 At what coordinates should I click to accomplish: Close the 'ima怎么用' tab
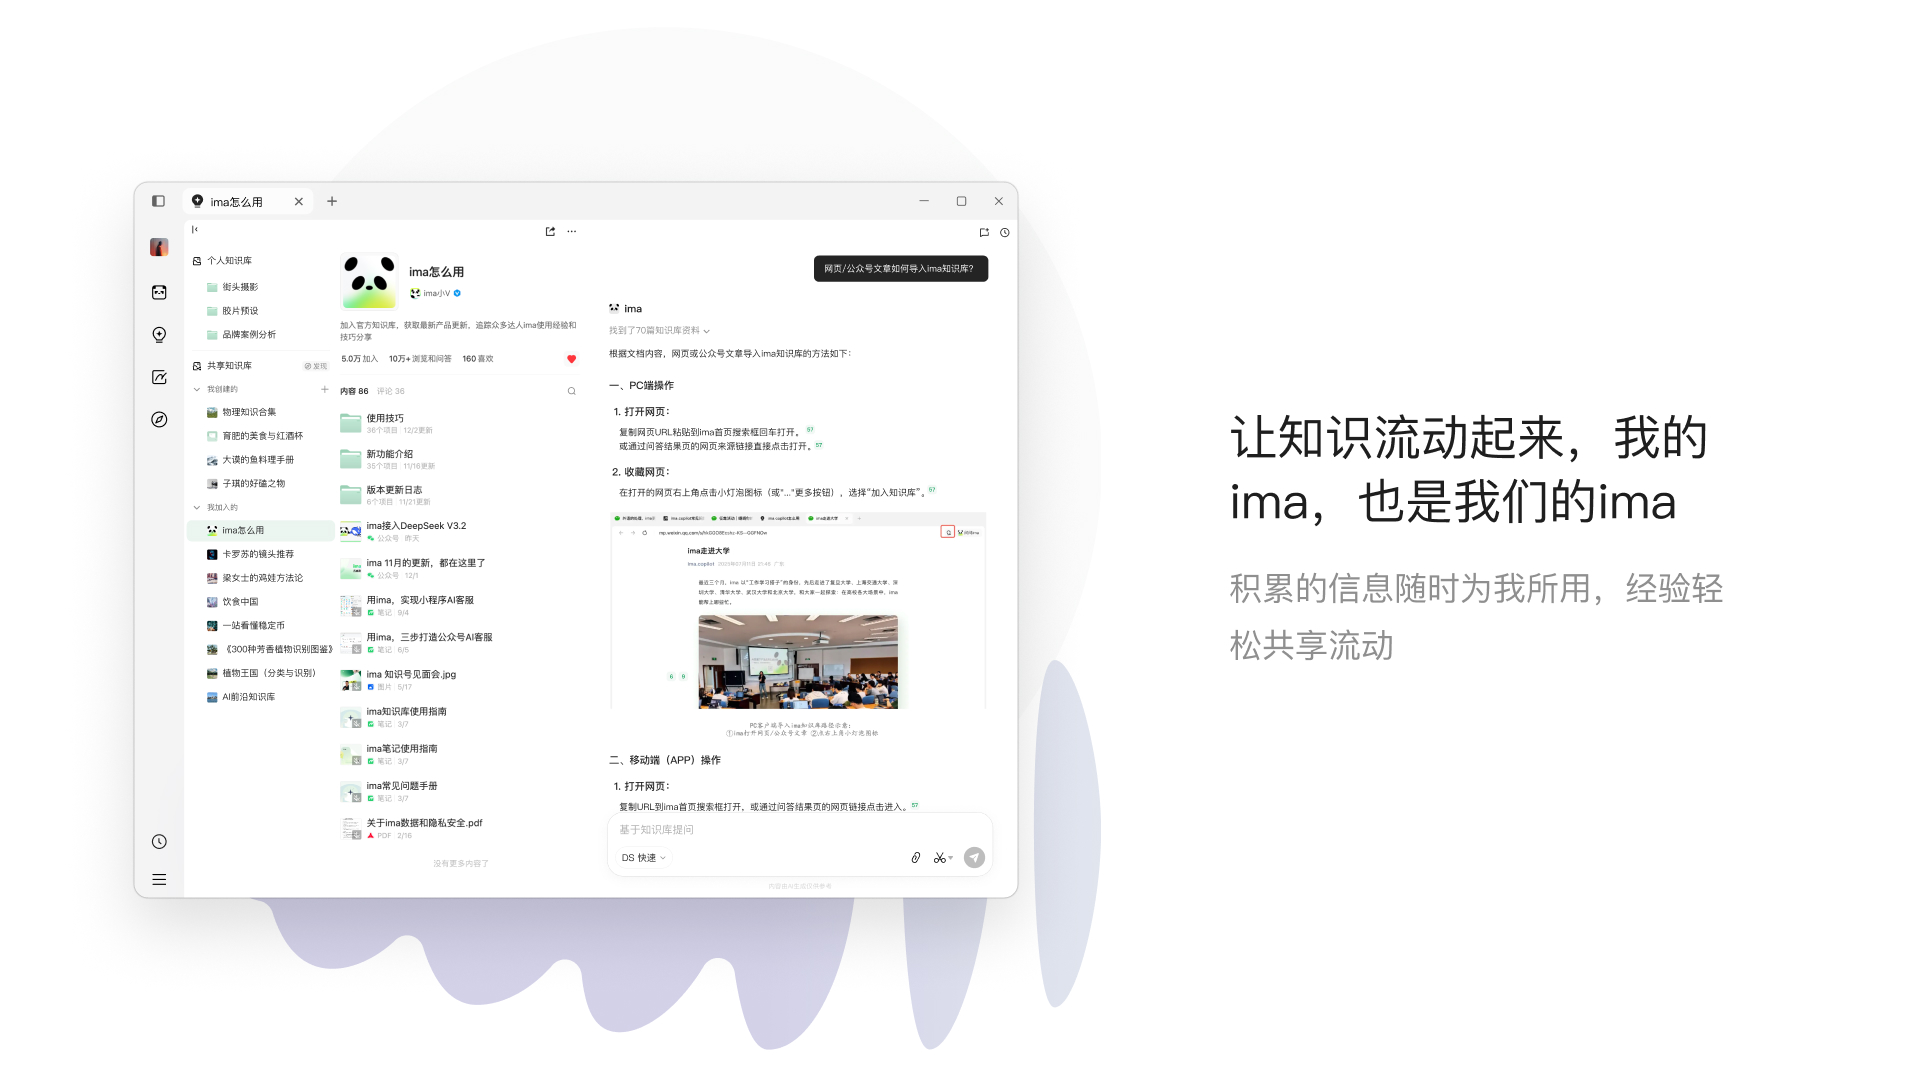299,202
